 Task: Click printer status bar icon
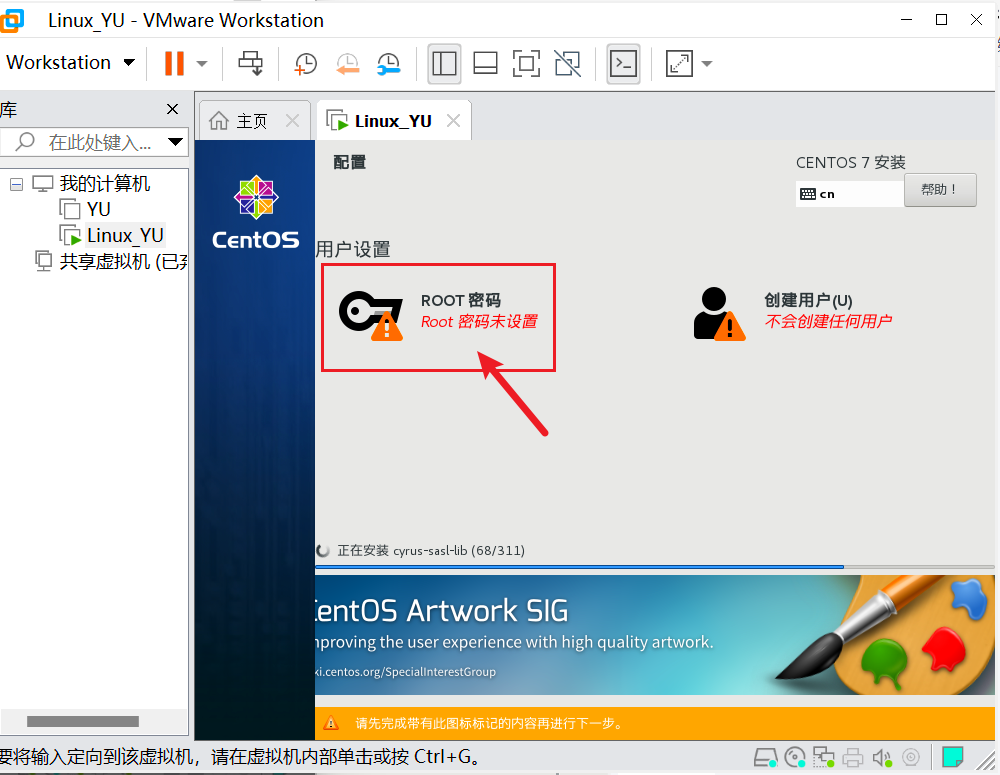point(853,758)
